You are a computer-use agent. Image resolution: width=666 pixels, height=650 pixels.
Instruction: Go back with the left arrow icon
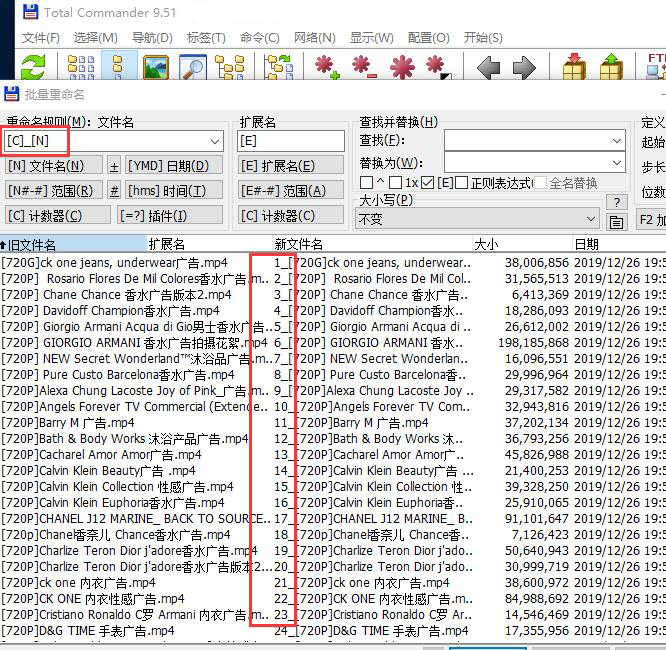pos(488,67)
